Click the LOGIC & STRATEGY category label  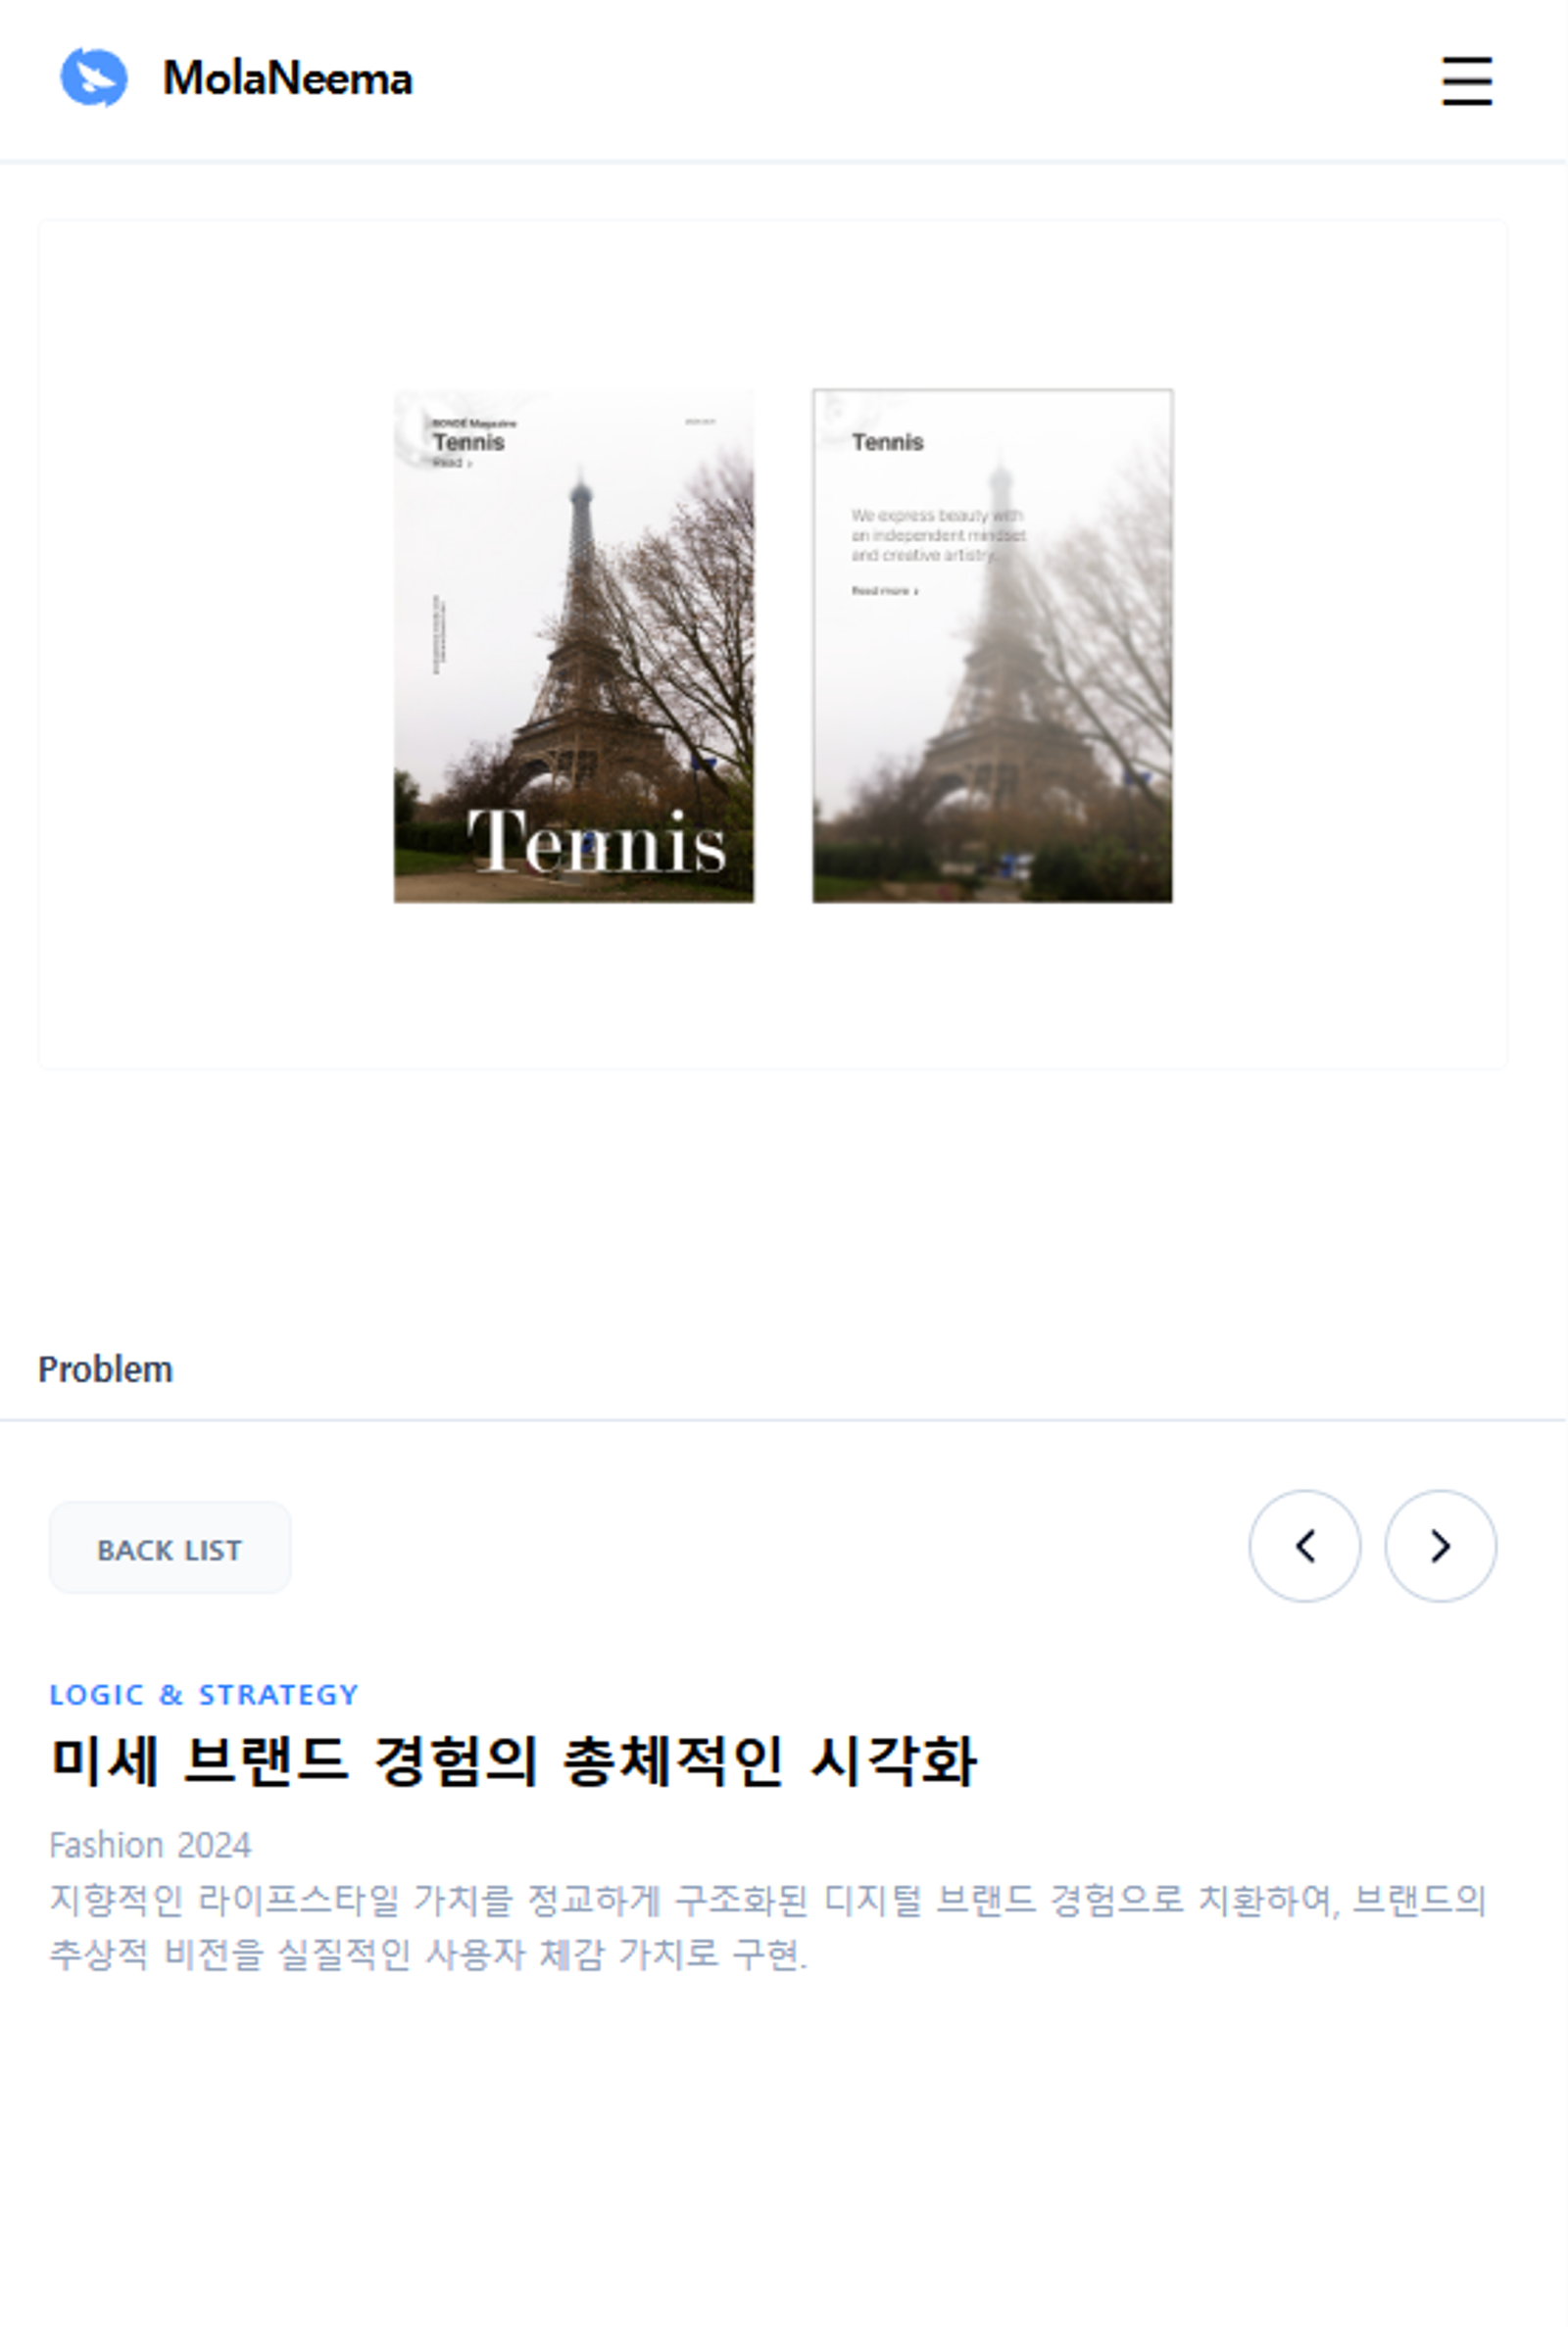coord(204,1695)
